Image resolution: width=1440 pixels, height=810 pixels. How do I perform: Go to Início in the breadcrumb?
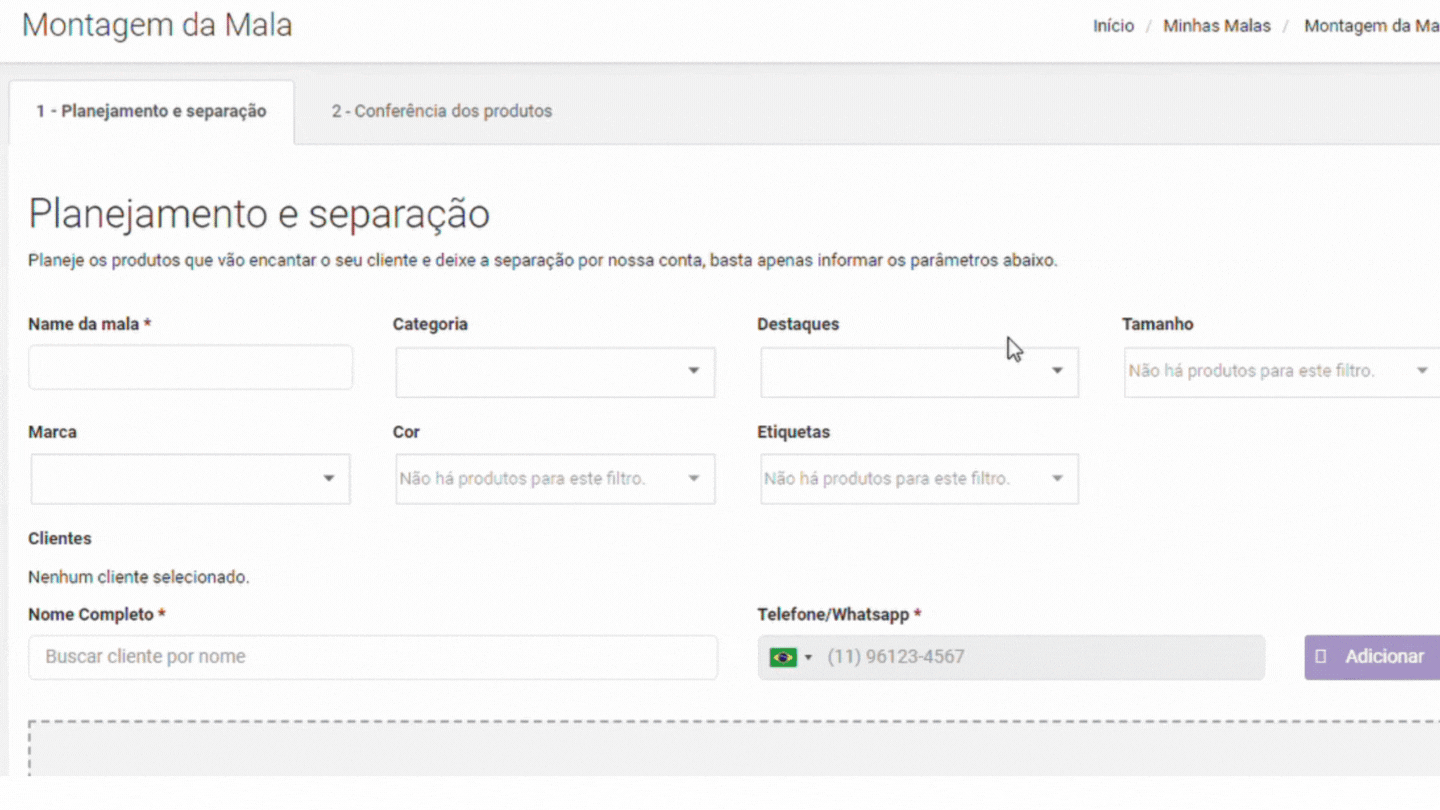pos(1113,26)
